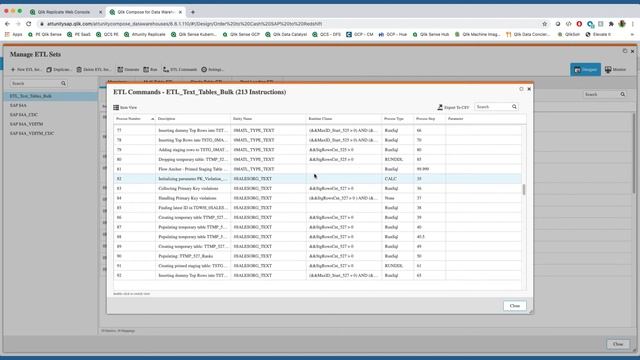Open a new browser tab
640x360 pixels.
(193, 12)
